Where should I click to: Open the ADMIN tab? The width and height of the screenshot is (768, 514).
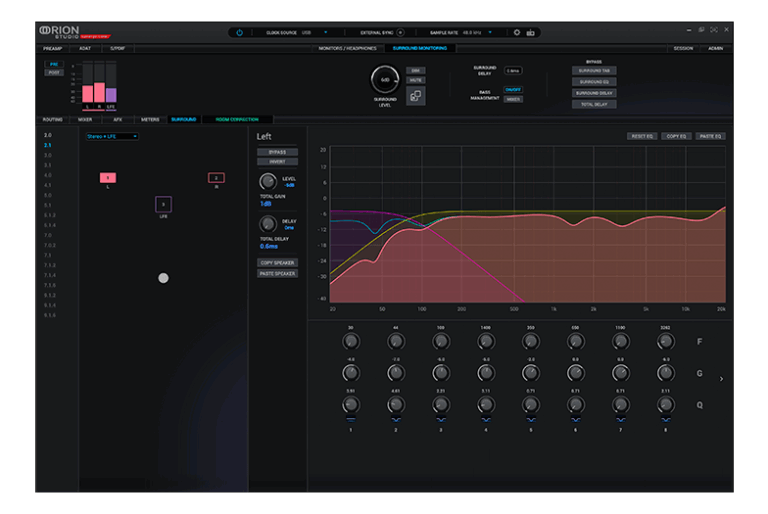pos(716,49)
